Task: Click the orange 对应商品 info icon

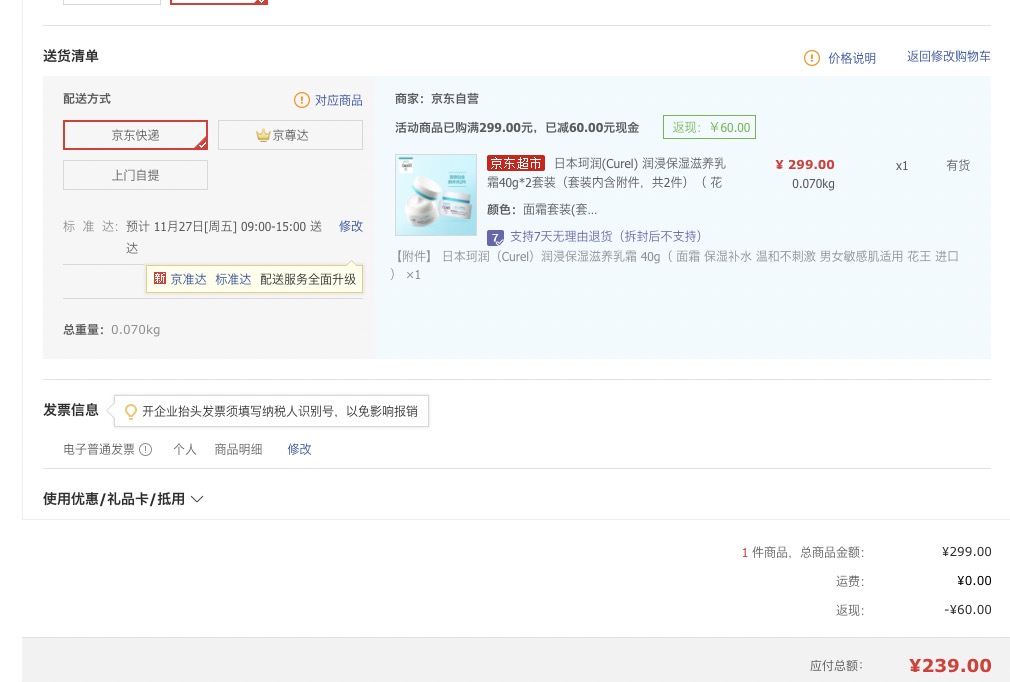Action: [x=301, y=100]
